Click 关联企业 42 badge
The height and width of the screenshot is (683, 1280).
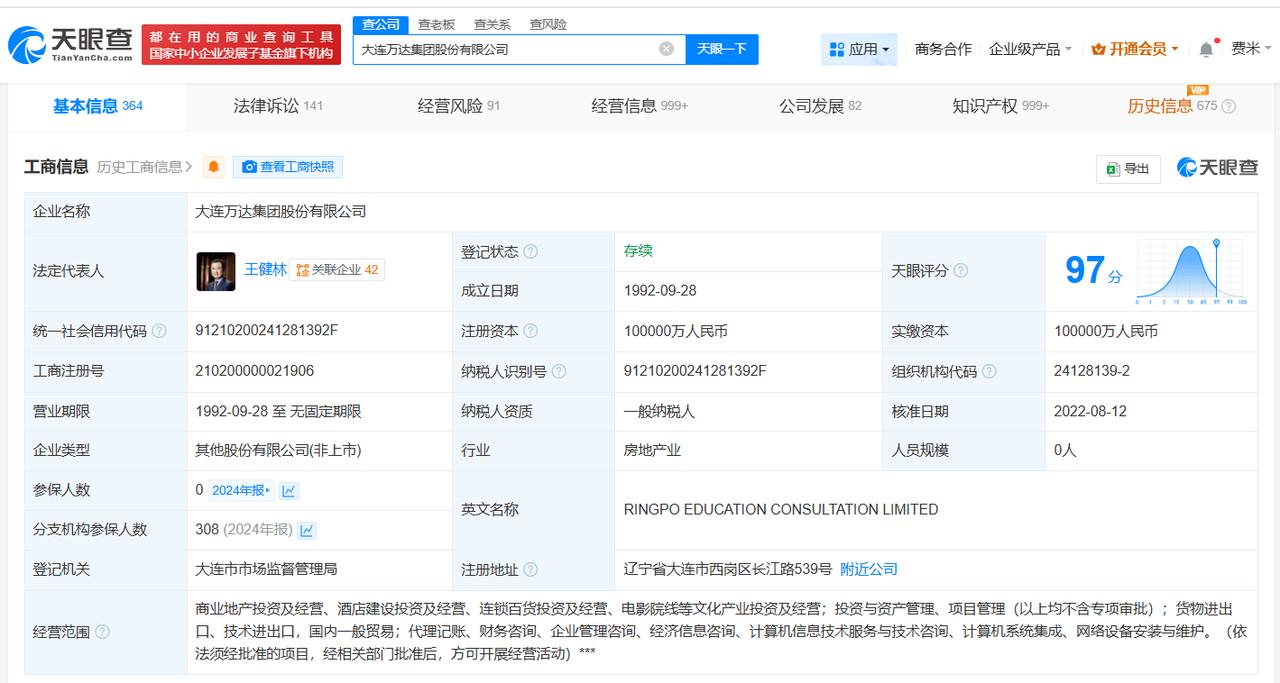[x=337, y=270]
